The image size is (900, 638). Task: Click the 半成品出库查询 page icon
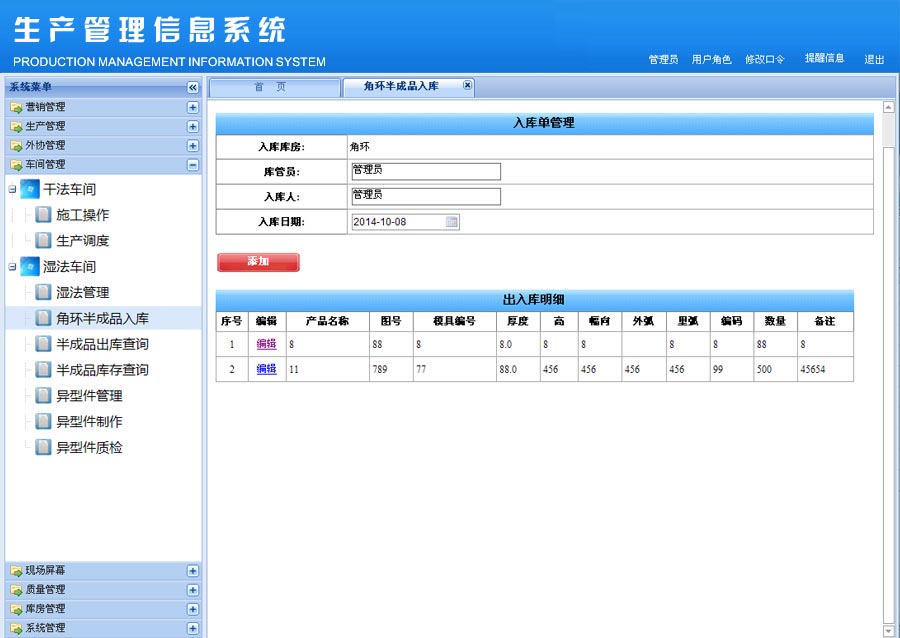pyautogui.click(x=43, y=344)
